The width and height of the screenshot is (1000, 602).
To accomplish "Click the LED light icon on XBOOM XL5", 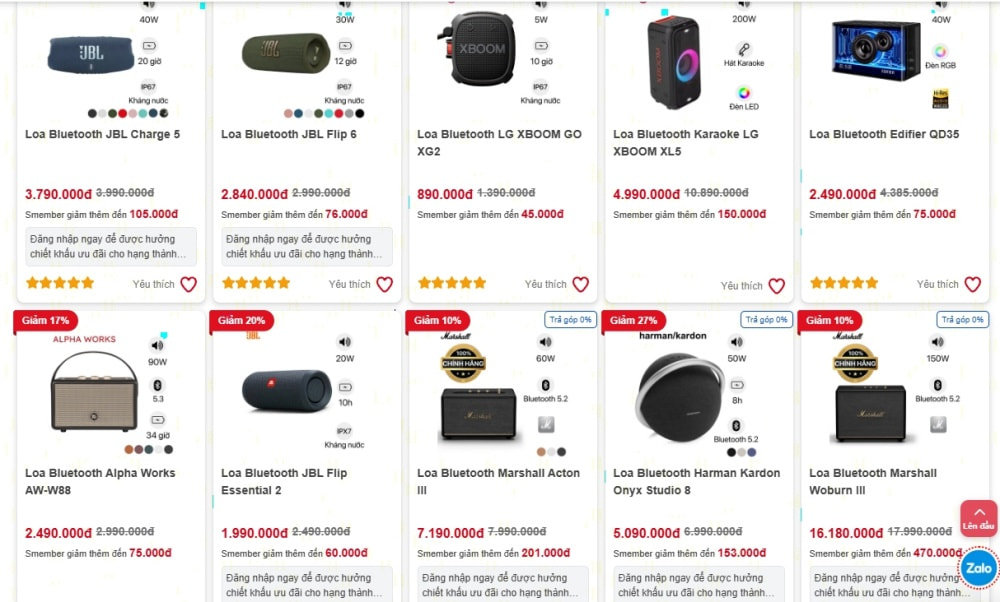I will [744, 93].
